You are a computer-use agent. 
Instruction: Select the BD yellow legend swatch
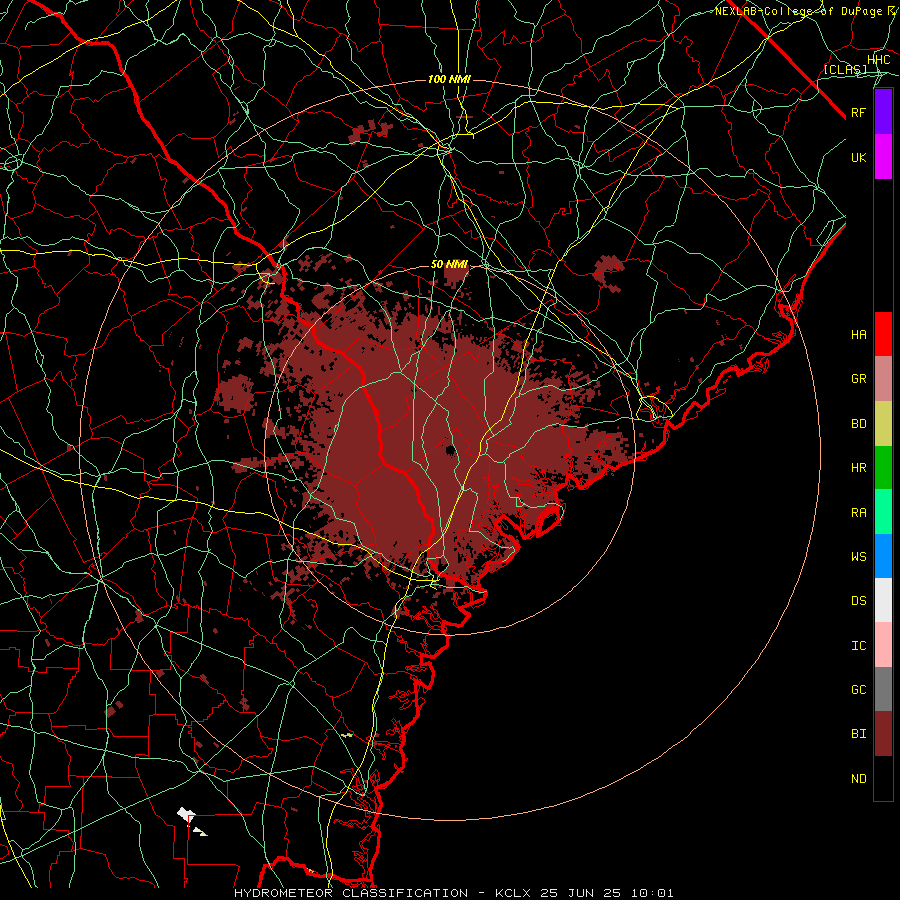tap(883, 424)
